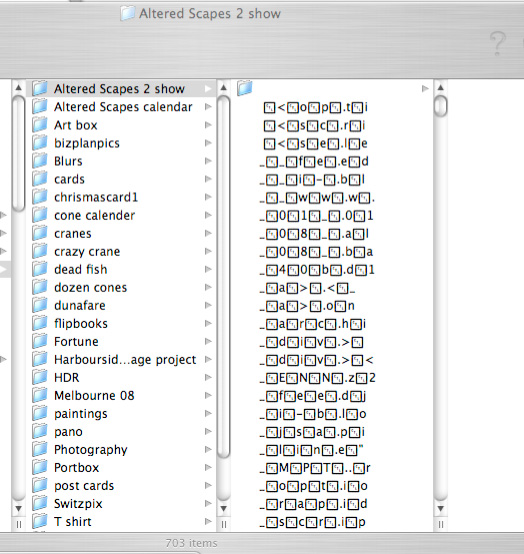Viewport: 524px width, 554px height.
Task: Expand arrow next to dead fish
Action: 208,269
